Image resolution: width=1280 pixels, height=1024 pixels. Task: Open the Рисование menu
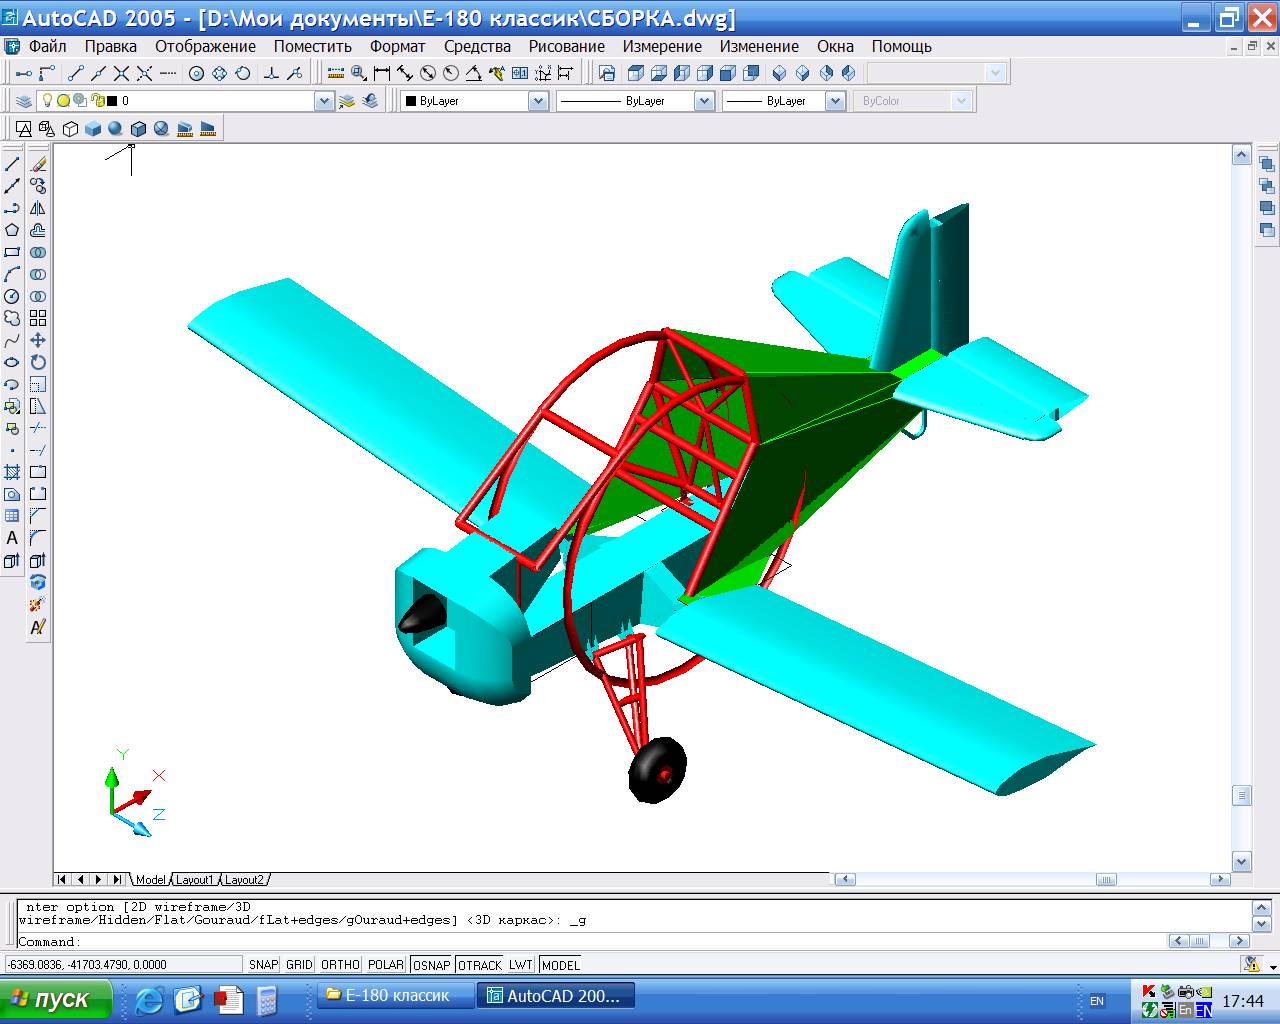(x=566, y=46)
